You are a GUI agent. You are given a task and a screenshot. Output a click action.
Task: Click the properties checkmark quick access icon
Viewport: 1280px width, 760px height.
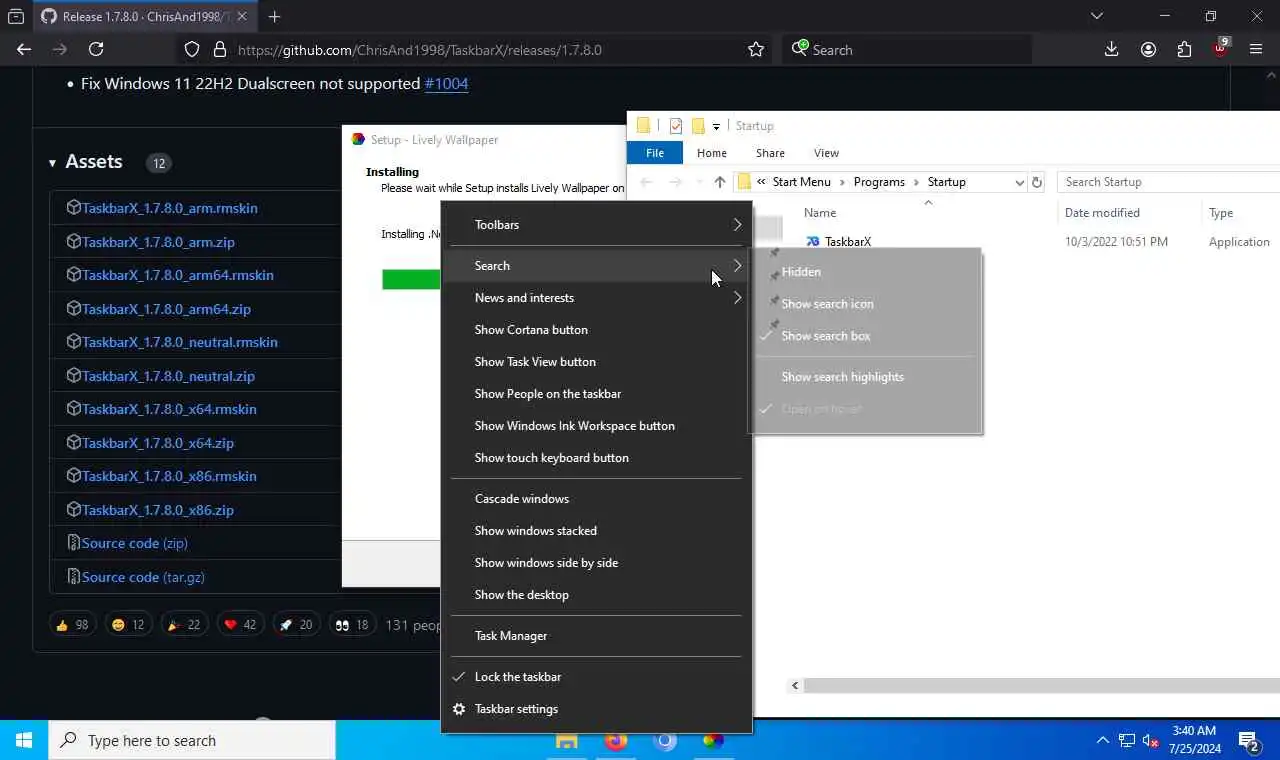[x=676, y=126]
